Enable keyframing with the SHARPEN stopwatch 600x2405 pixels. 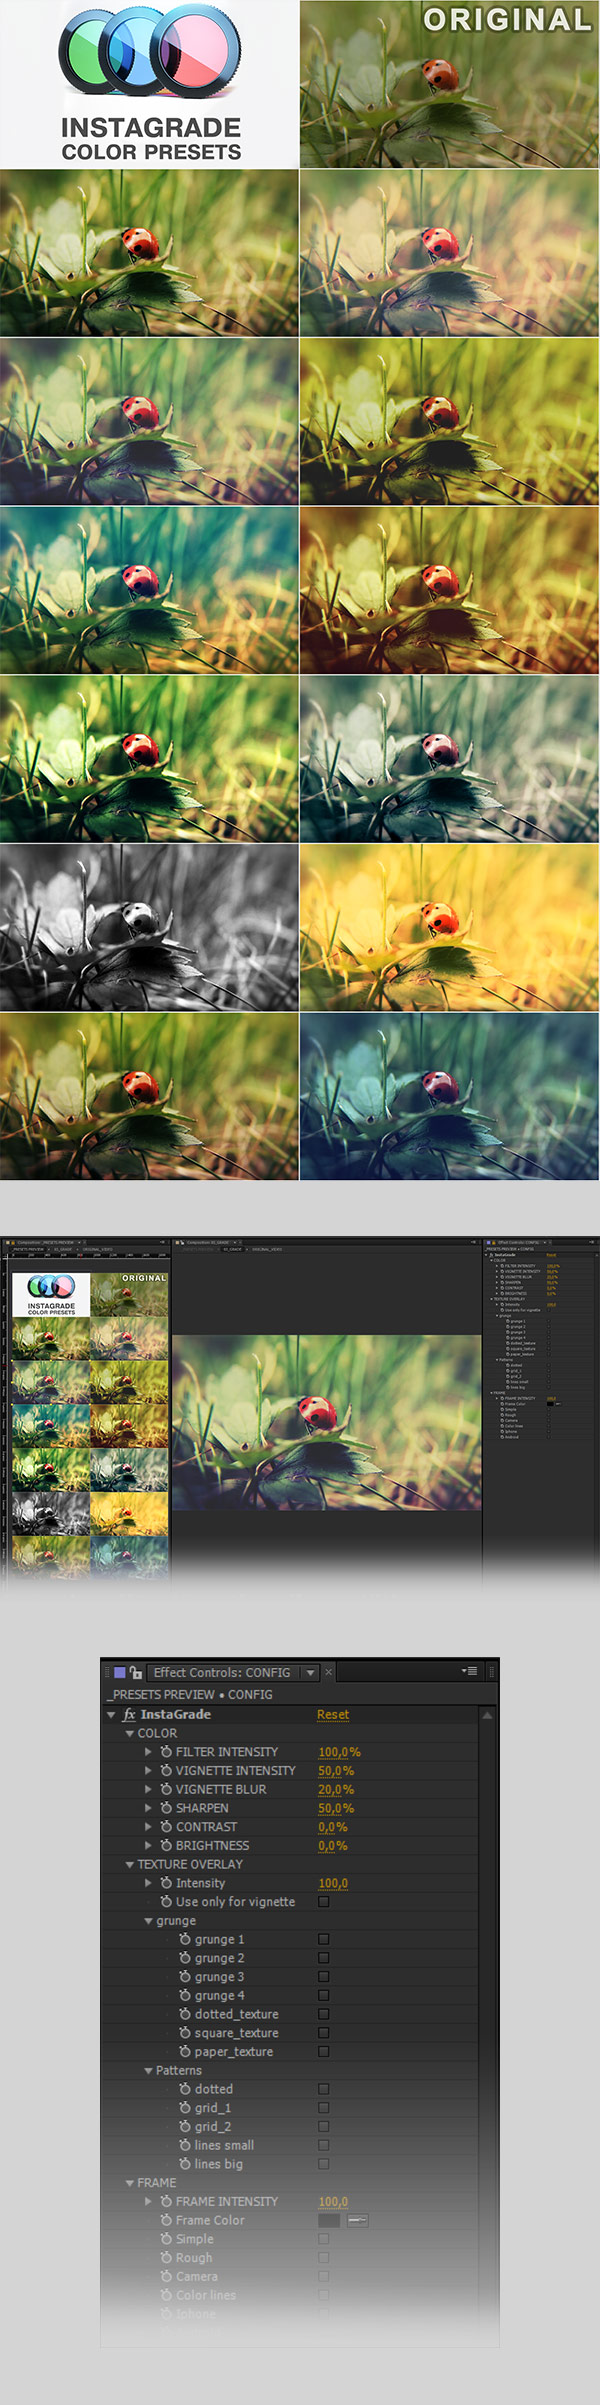coord(166,1808)
